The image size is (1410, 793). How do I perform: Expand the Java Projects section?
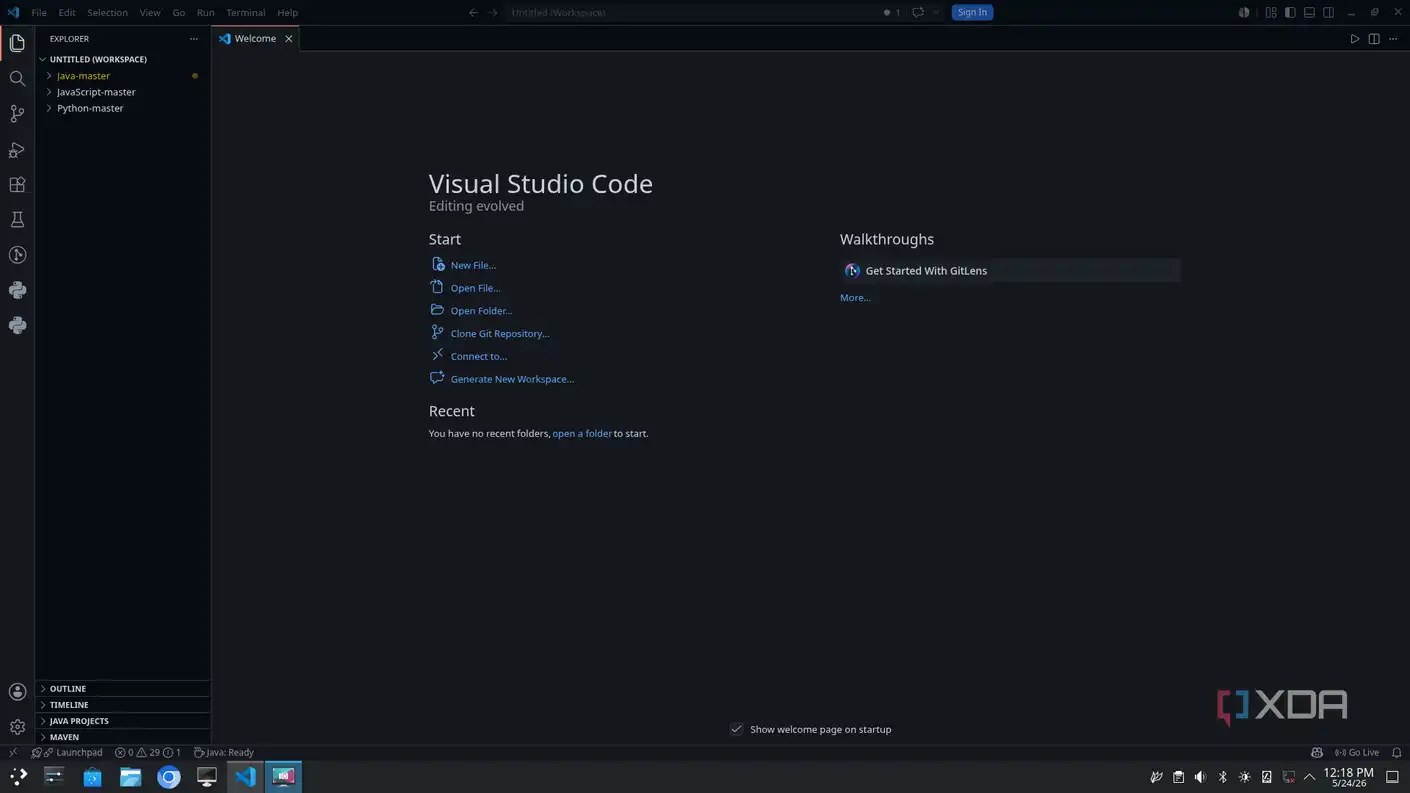click(x=122, y=721)
